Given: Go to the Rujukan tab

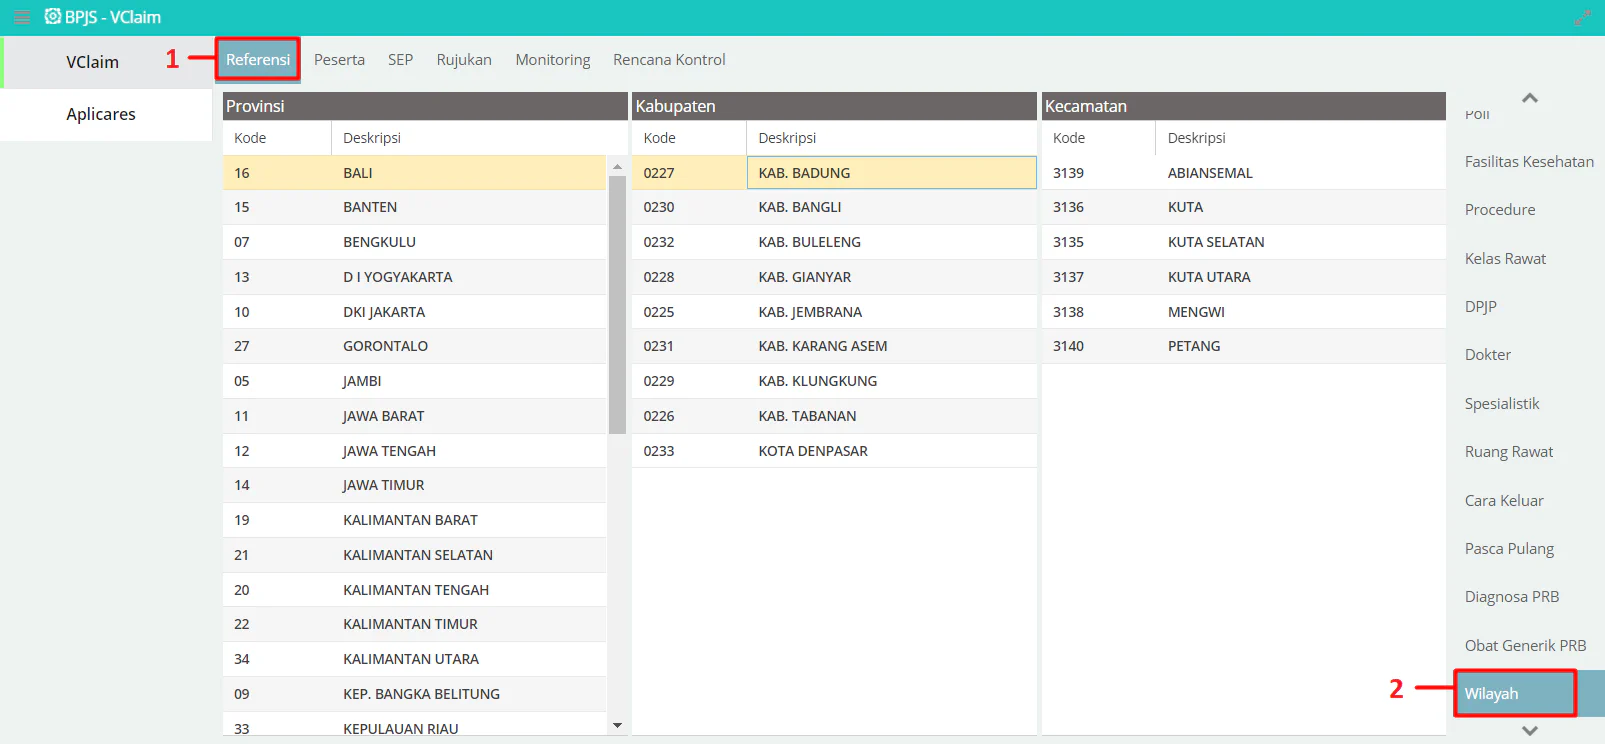Looking at the screenshot, I should coord(464,60).
